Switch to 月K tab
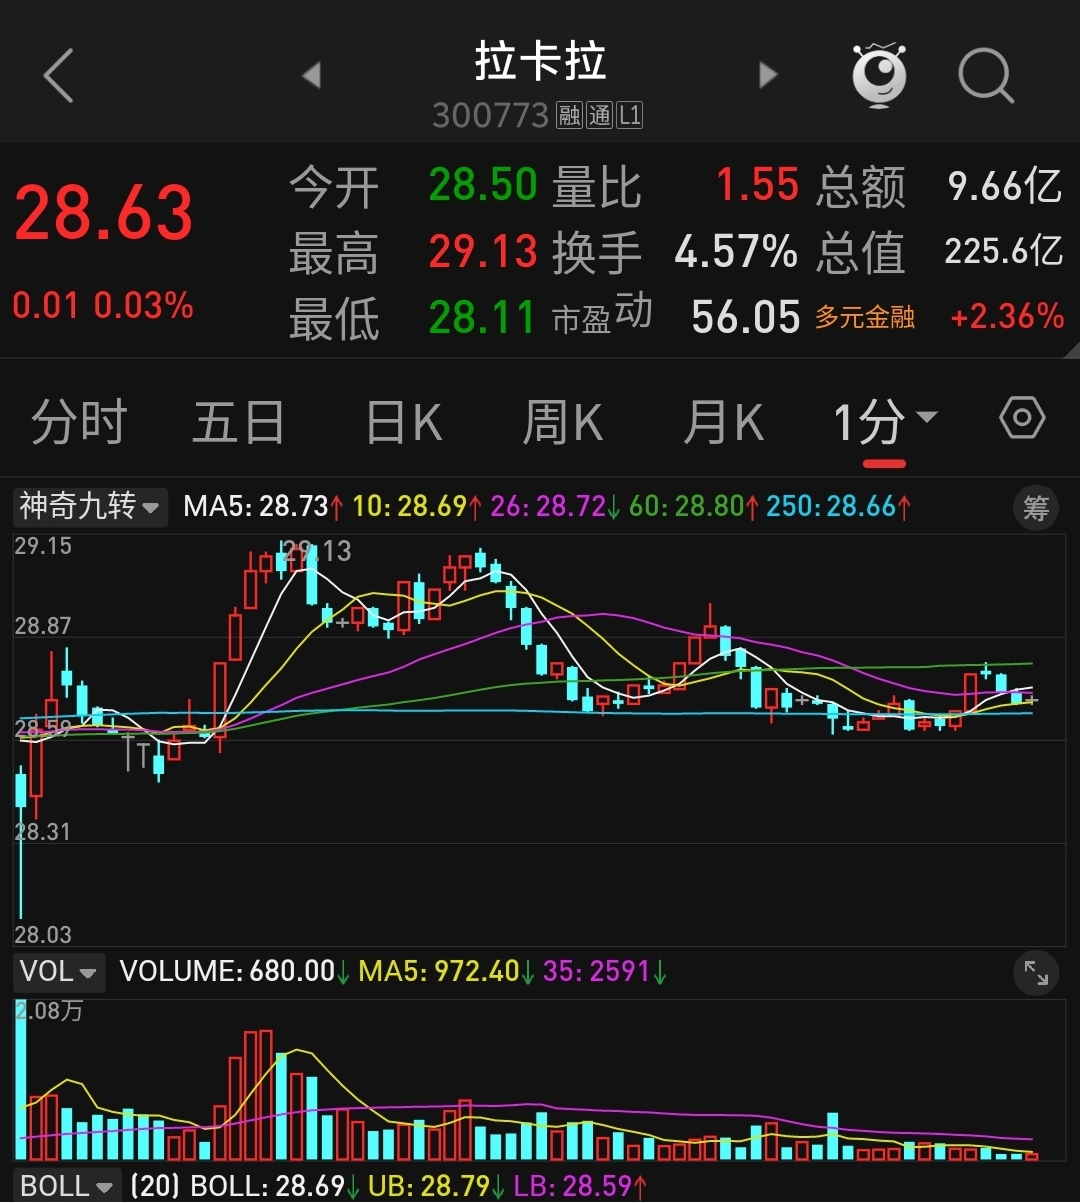The width and height of the screenshot is (1080, 1202). (723, 422)
